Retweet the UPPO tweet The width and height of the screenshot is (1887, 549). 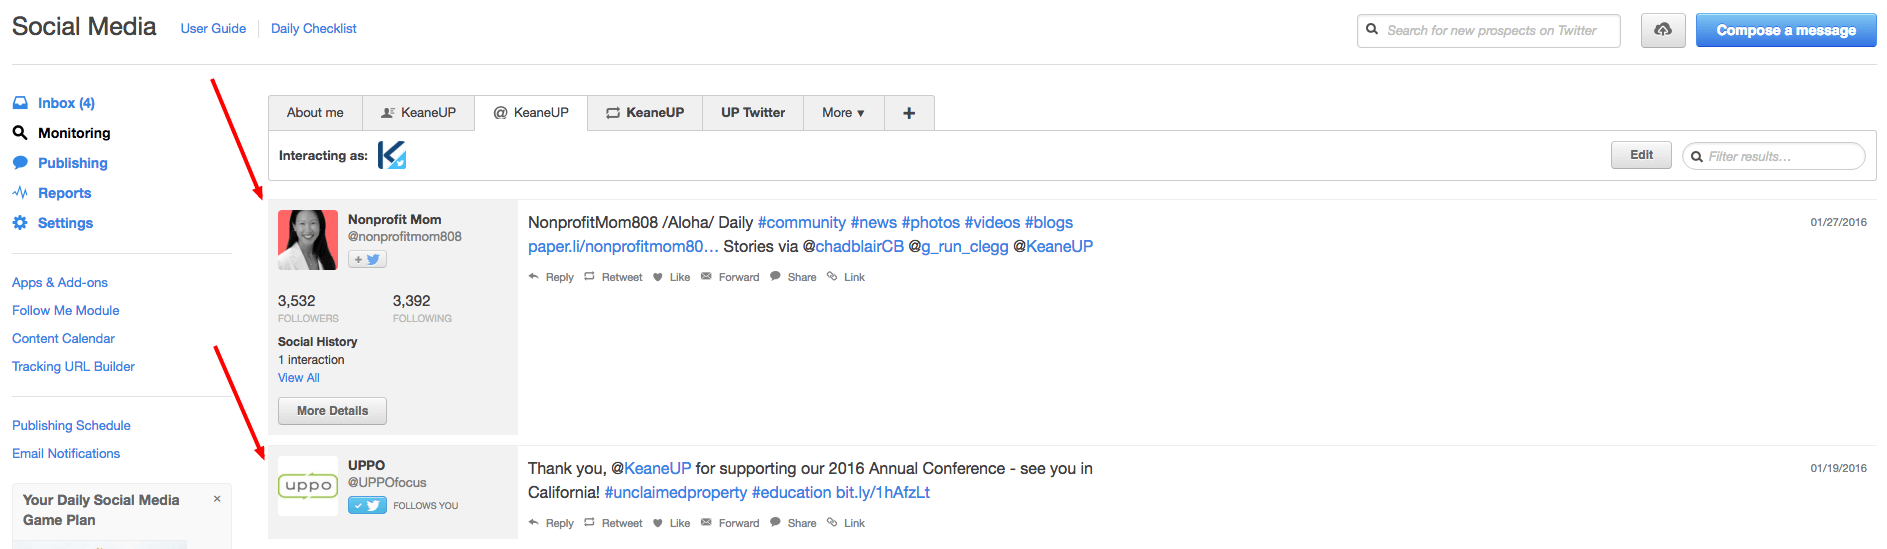pyautogui.click(x=613, y=523)
